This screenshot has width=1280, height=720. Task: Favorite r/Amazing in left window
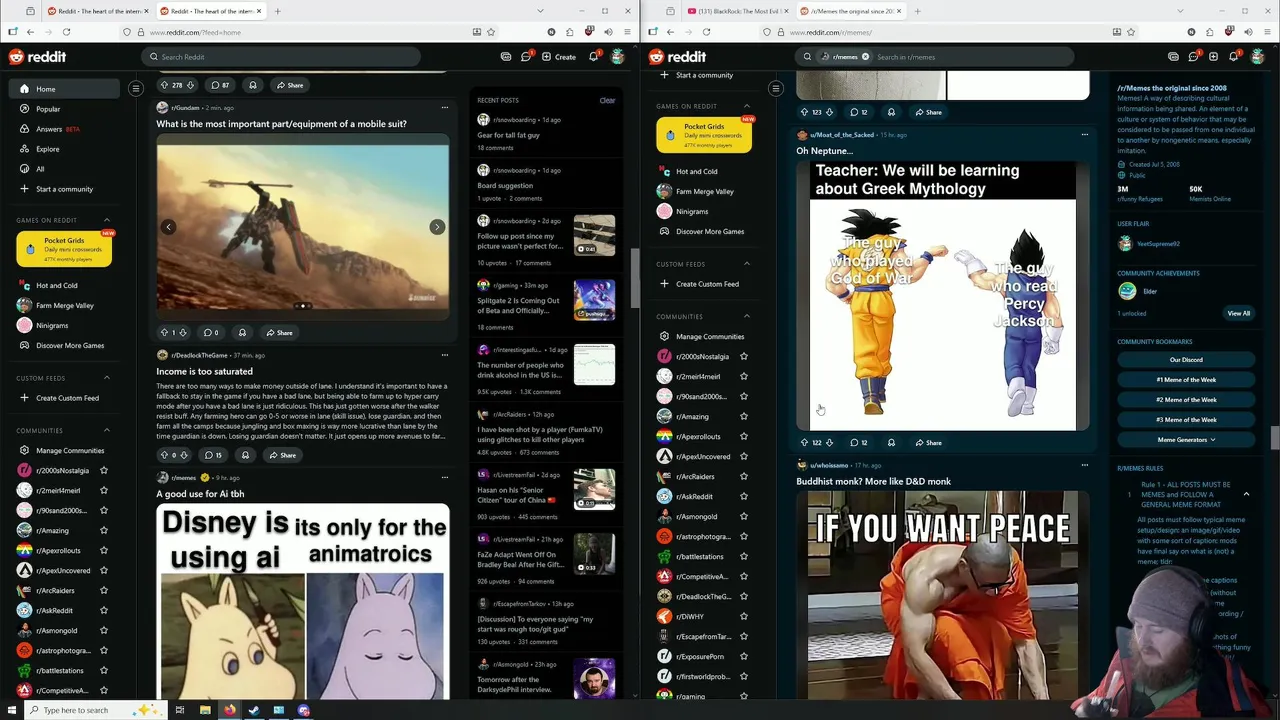104,530
